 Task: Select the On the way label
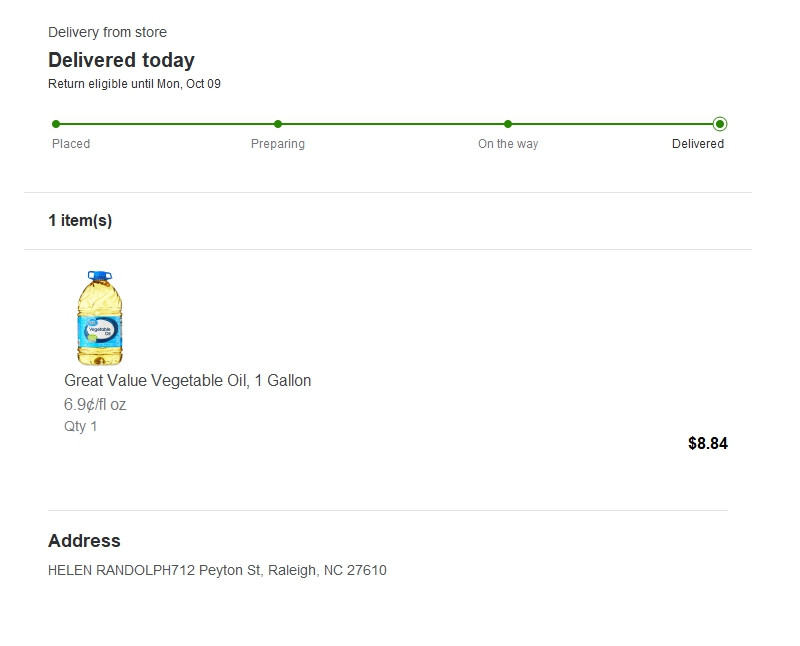[508, 144]
